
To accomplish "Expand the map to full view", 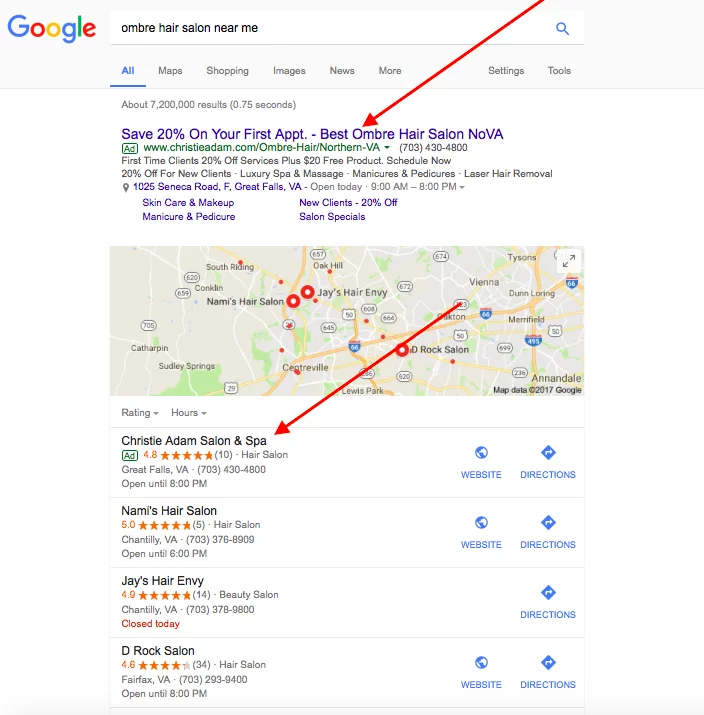I will pos(569,261).
